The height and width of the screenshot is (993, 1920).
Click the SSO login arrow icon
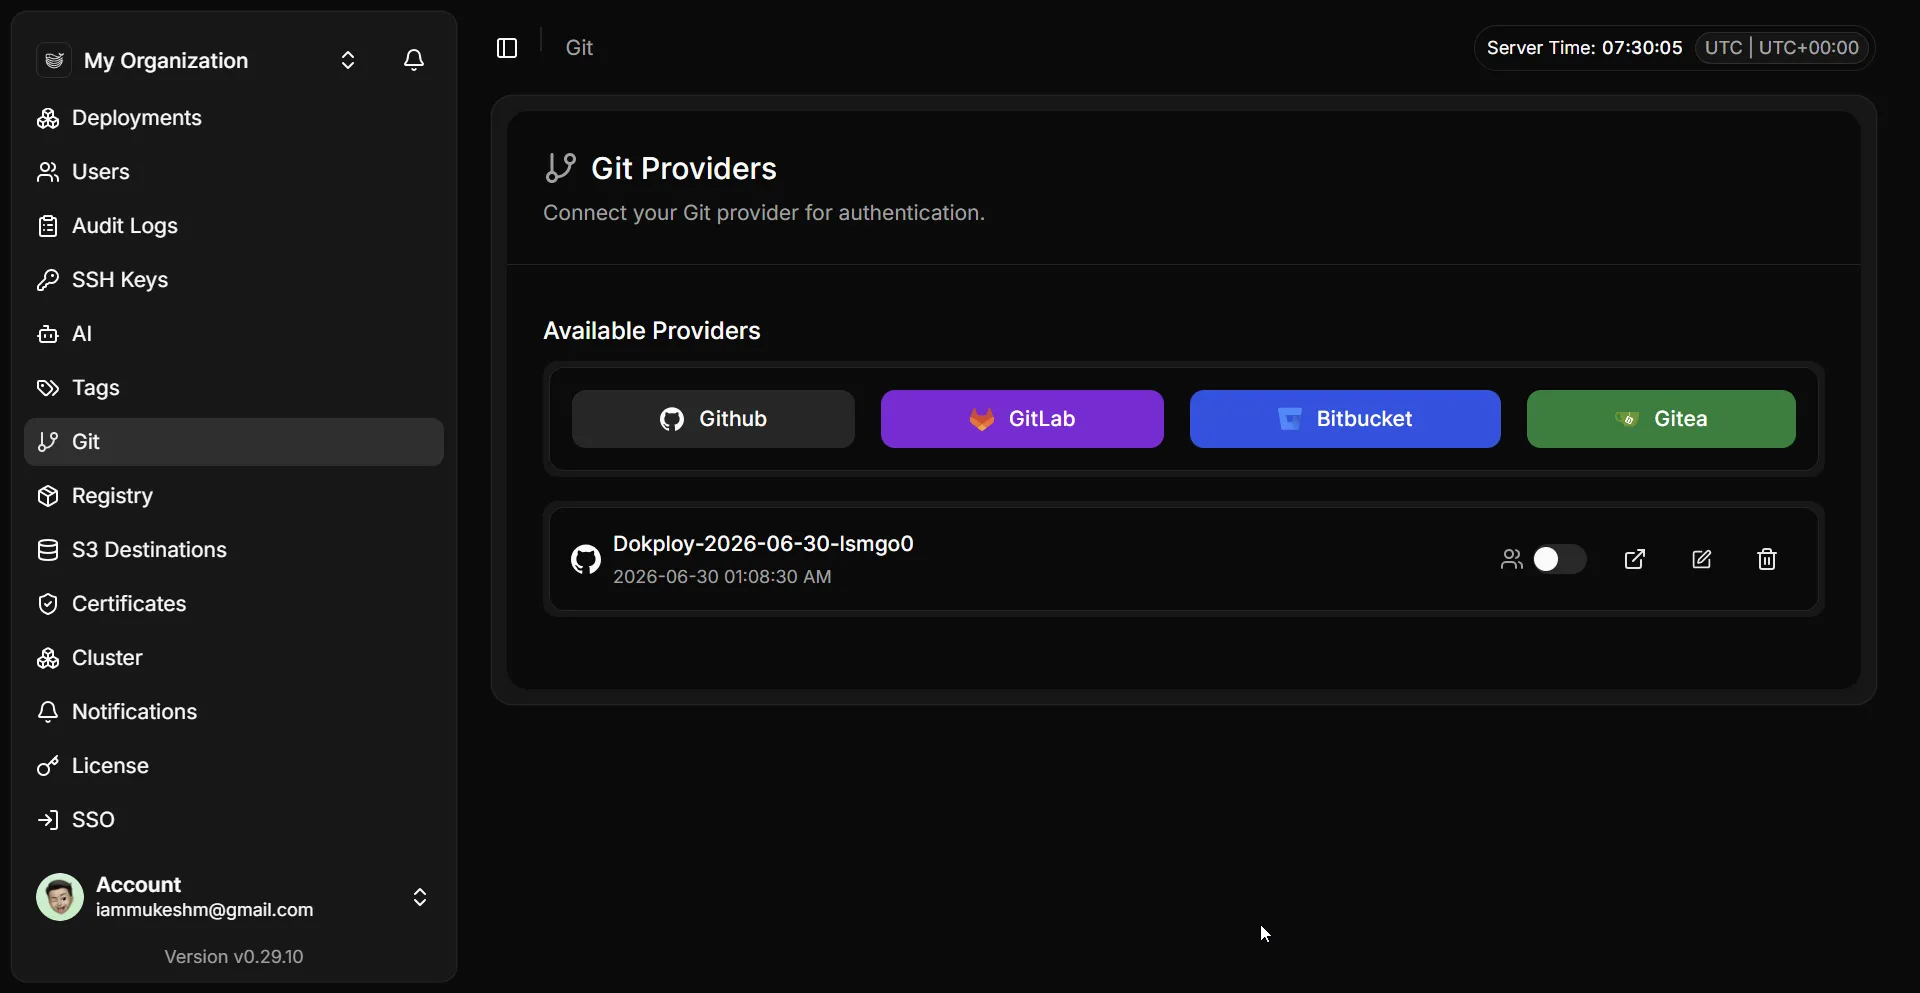click(48, 820)
